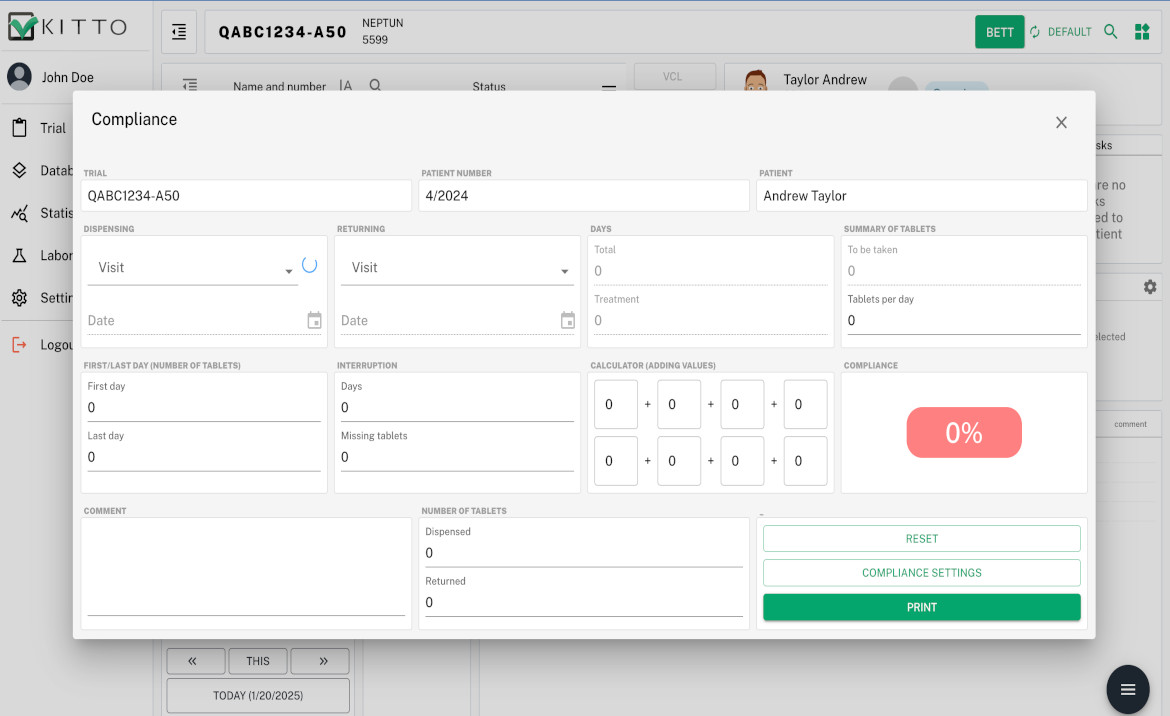Open COMPLIANCE SETTINGS

[921, 573]
